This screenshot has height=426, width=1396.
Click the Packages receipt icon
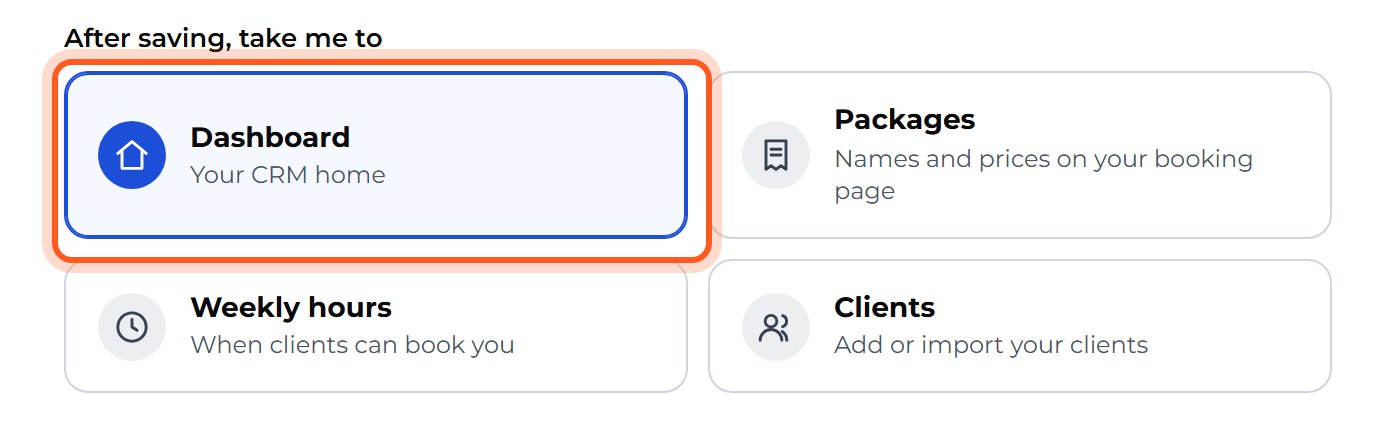click(x=775, y=155)
